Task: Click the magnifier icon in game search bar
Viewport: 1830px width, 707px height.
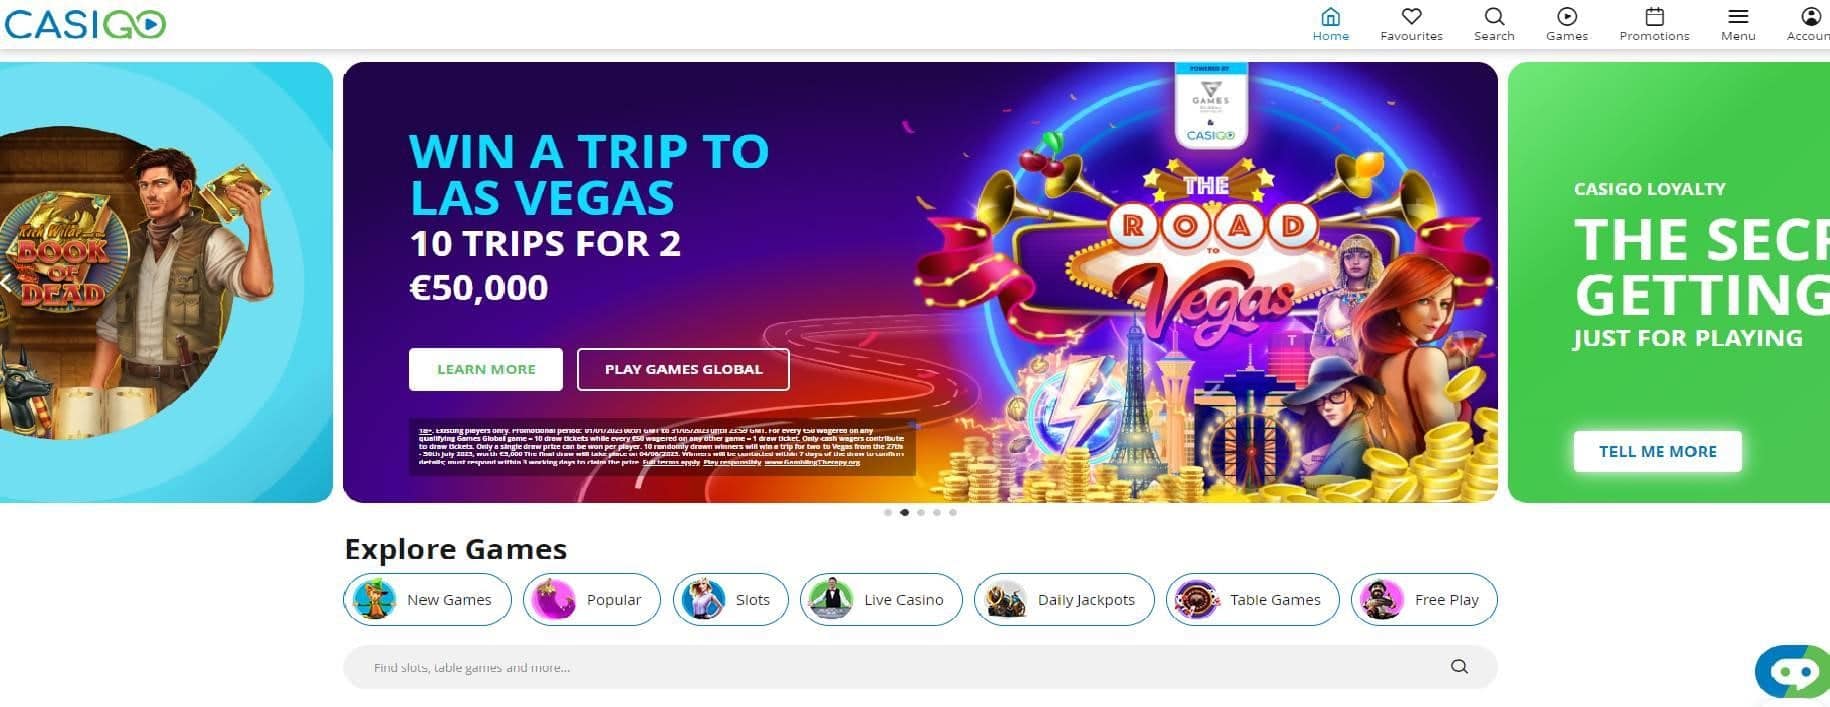Action: (x=1459, y=667)
